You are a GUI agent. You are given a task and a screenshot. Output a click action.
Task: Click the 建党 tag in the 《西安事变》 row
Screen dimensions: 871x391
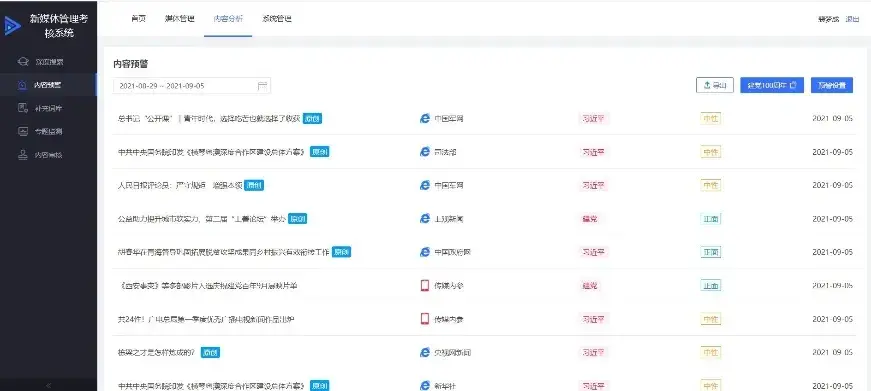[x=590, y=285]
